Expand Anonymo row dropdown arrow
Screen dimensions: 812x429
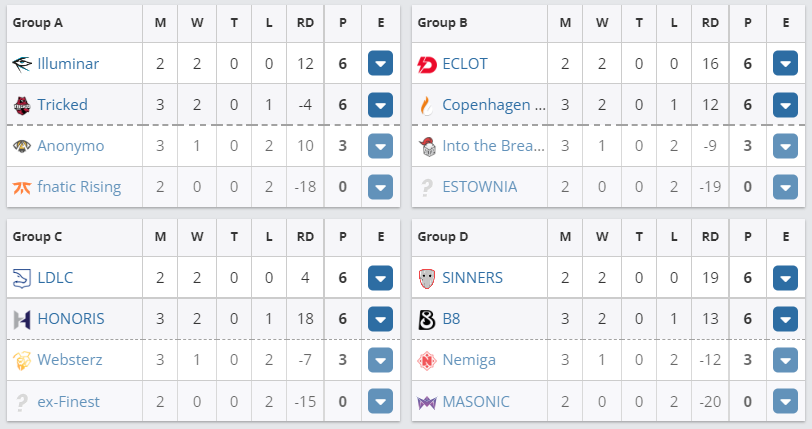point(380,146)
